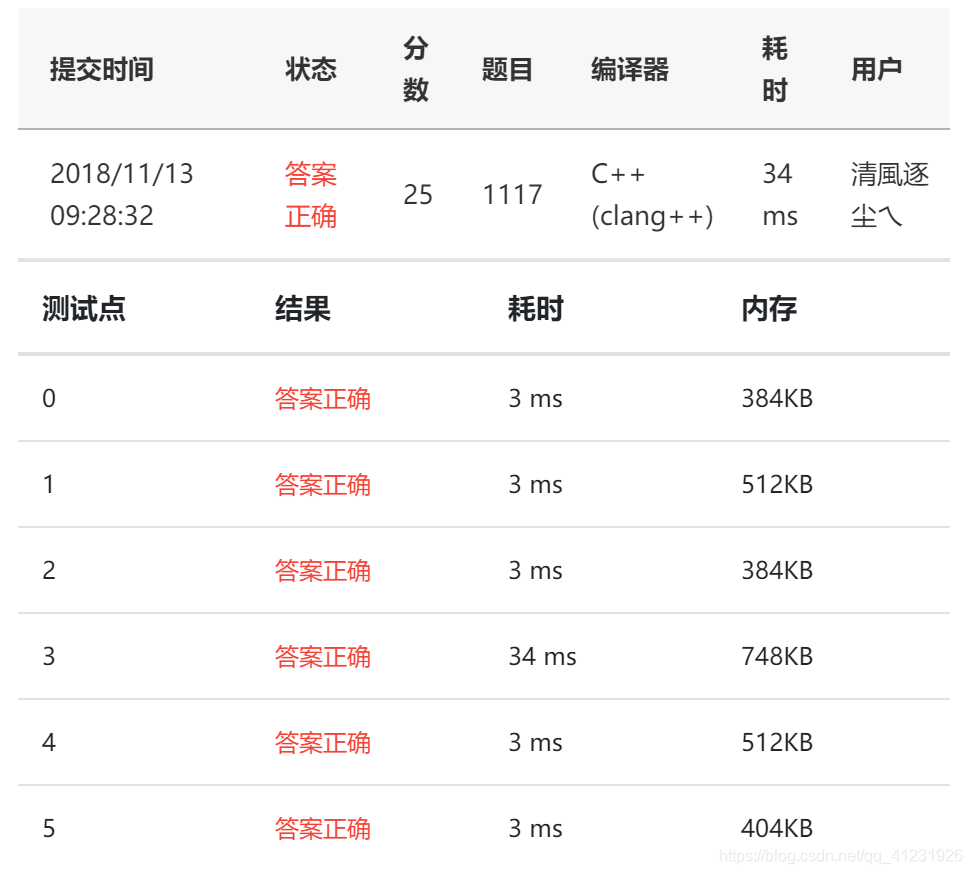
Task: Select the score value 25
Action: tap(418, 195)
